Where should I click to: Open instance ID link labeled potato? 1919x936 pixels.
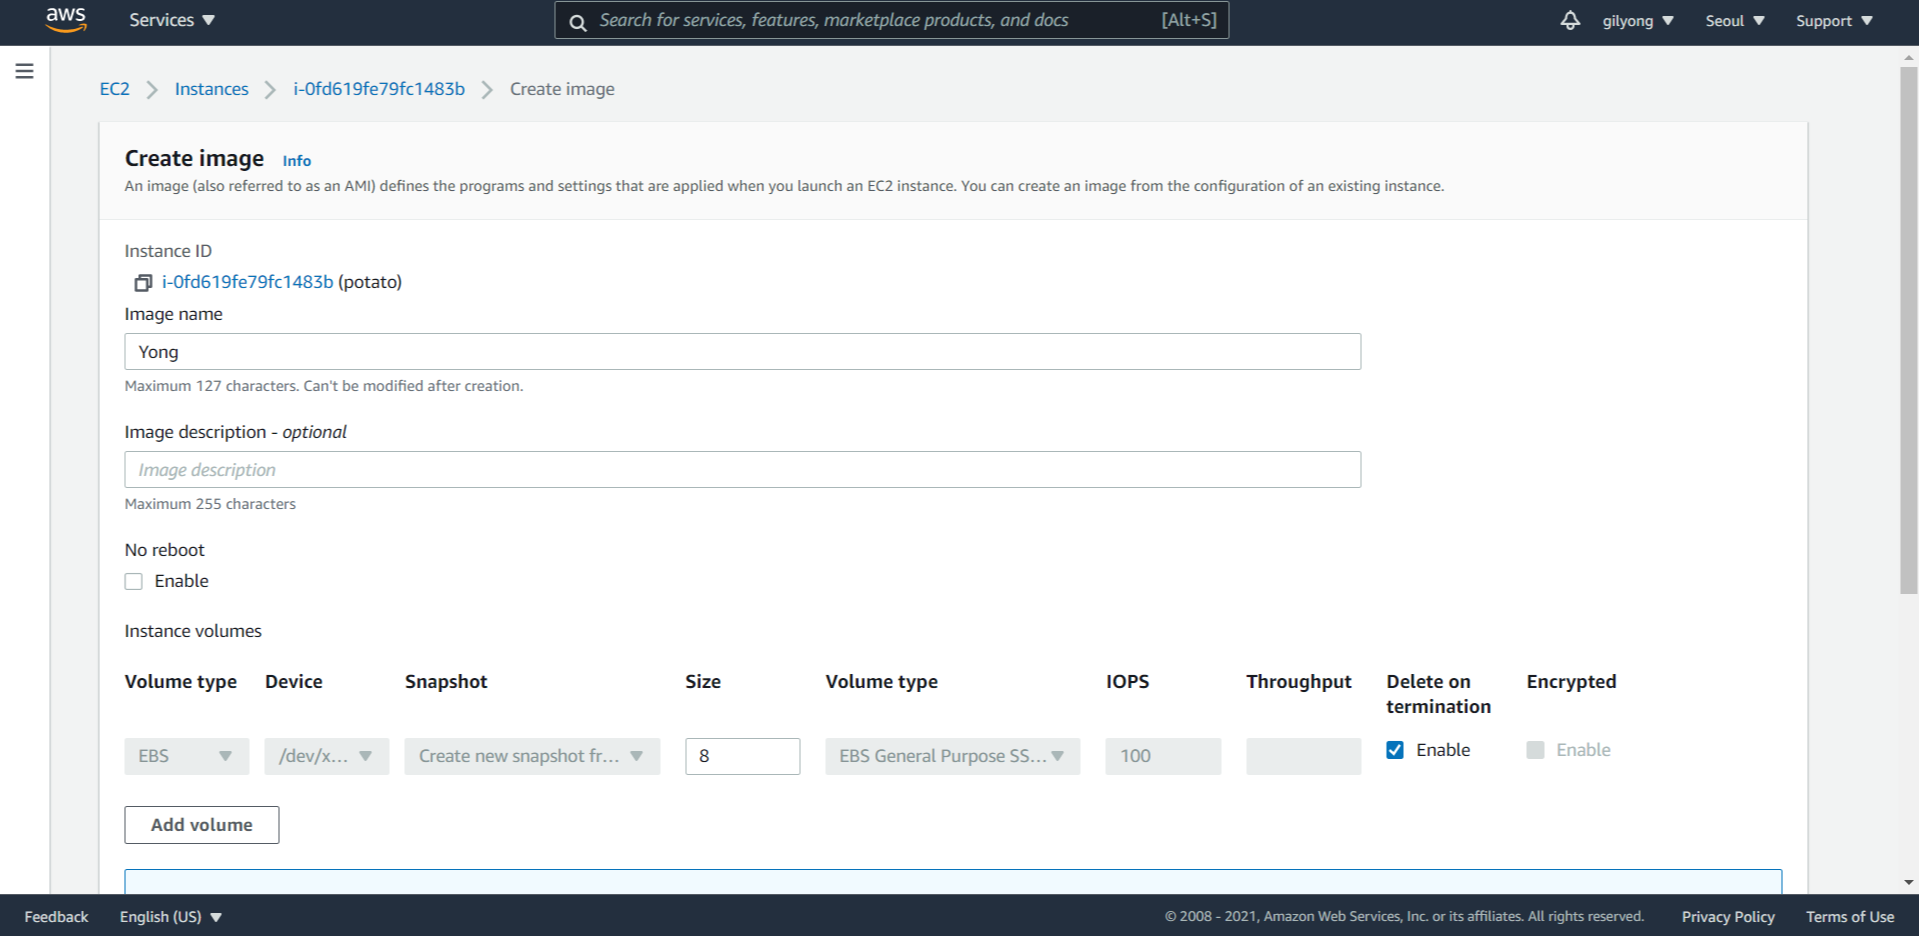[x=248, y=282]
